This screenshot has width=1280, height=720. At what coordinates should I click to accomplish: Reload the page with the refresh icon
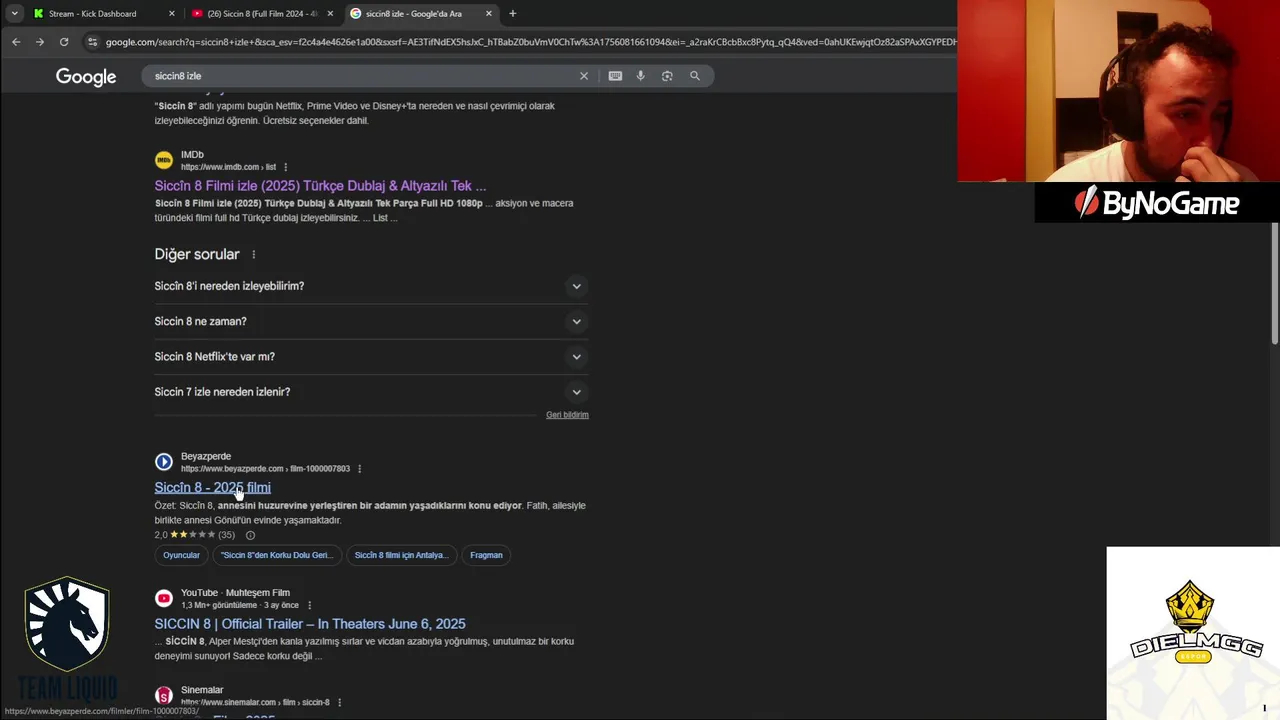point(64,42)
